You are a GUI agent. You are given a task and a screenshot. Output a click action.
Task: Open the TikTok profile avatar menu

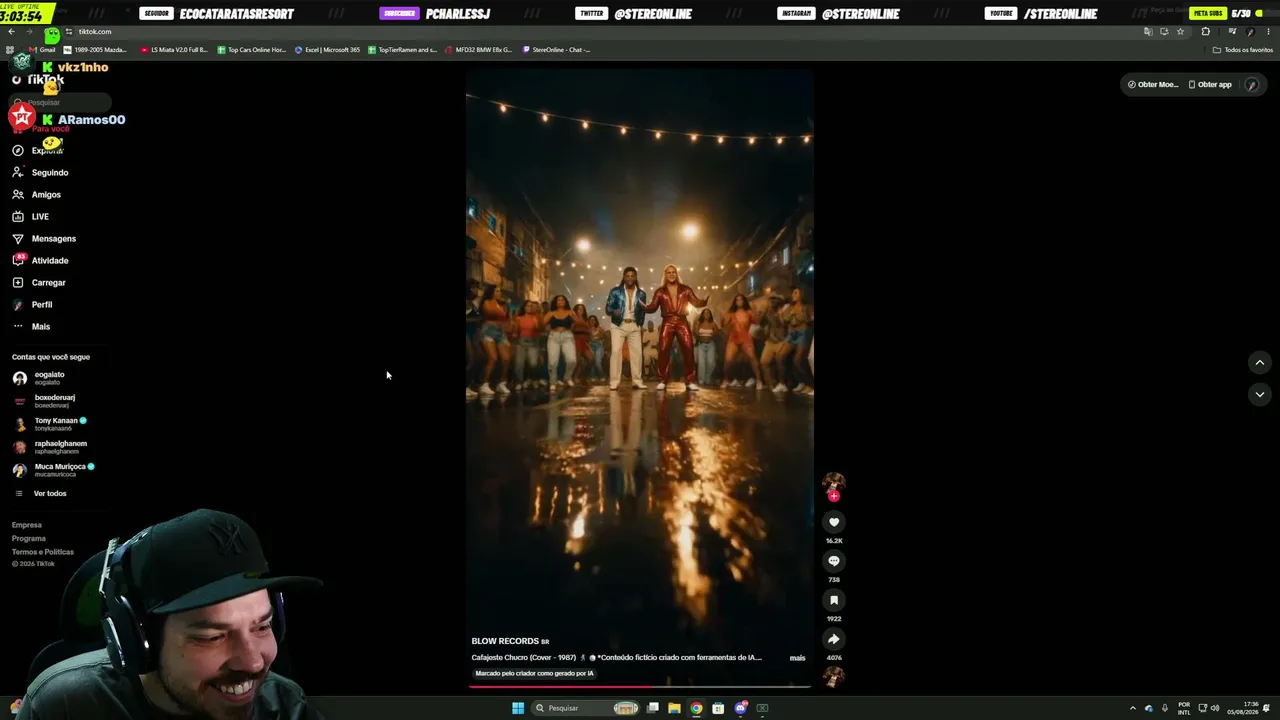1251,85
